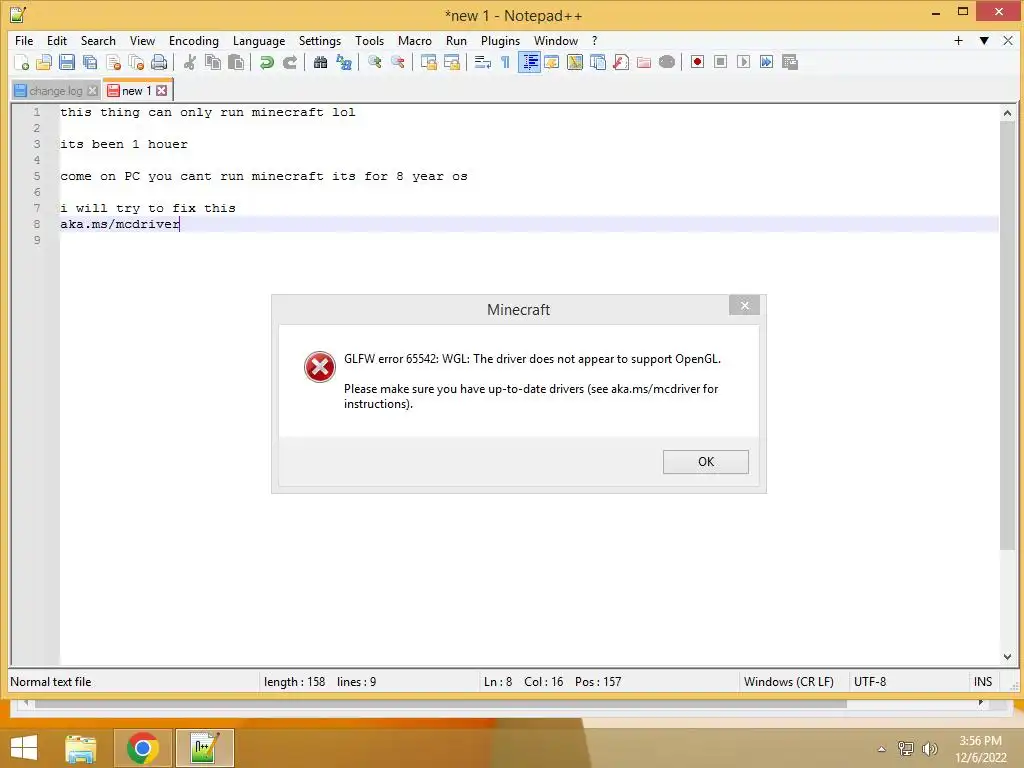Click the Paste toolbar icon

236,62
